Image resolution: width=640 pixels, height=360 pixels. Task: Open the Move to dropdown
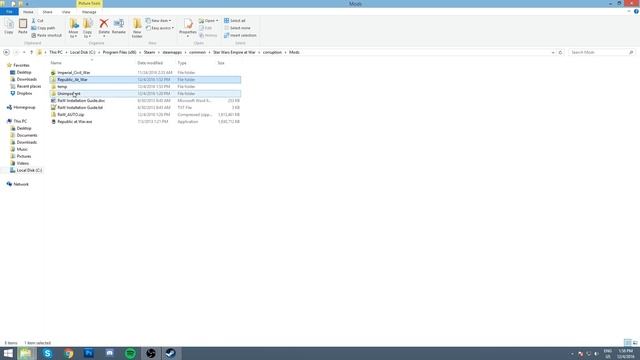coord(73,28)
